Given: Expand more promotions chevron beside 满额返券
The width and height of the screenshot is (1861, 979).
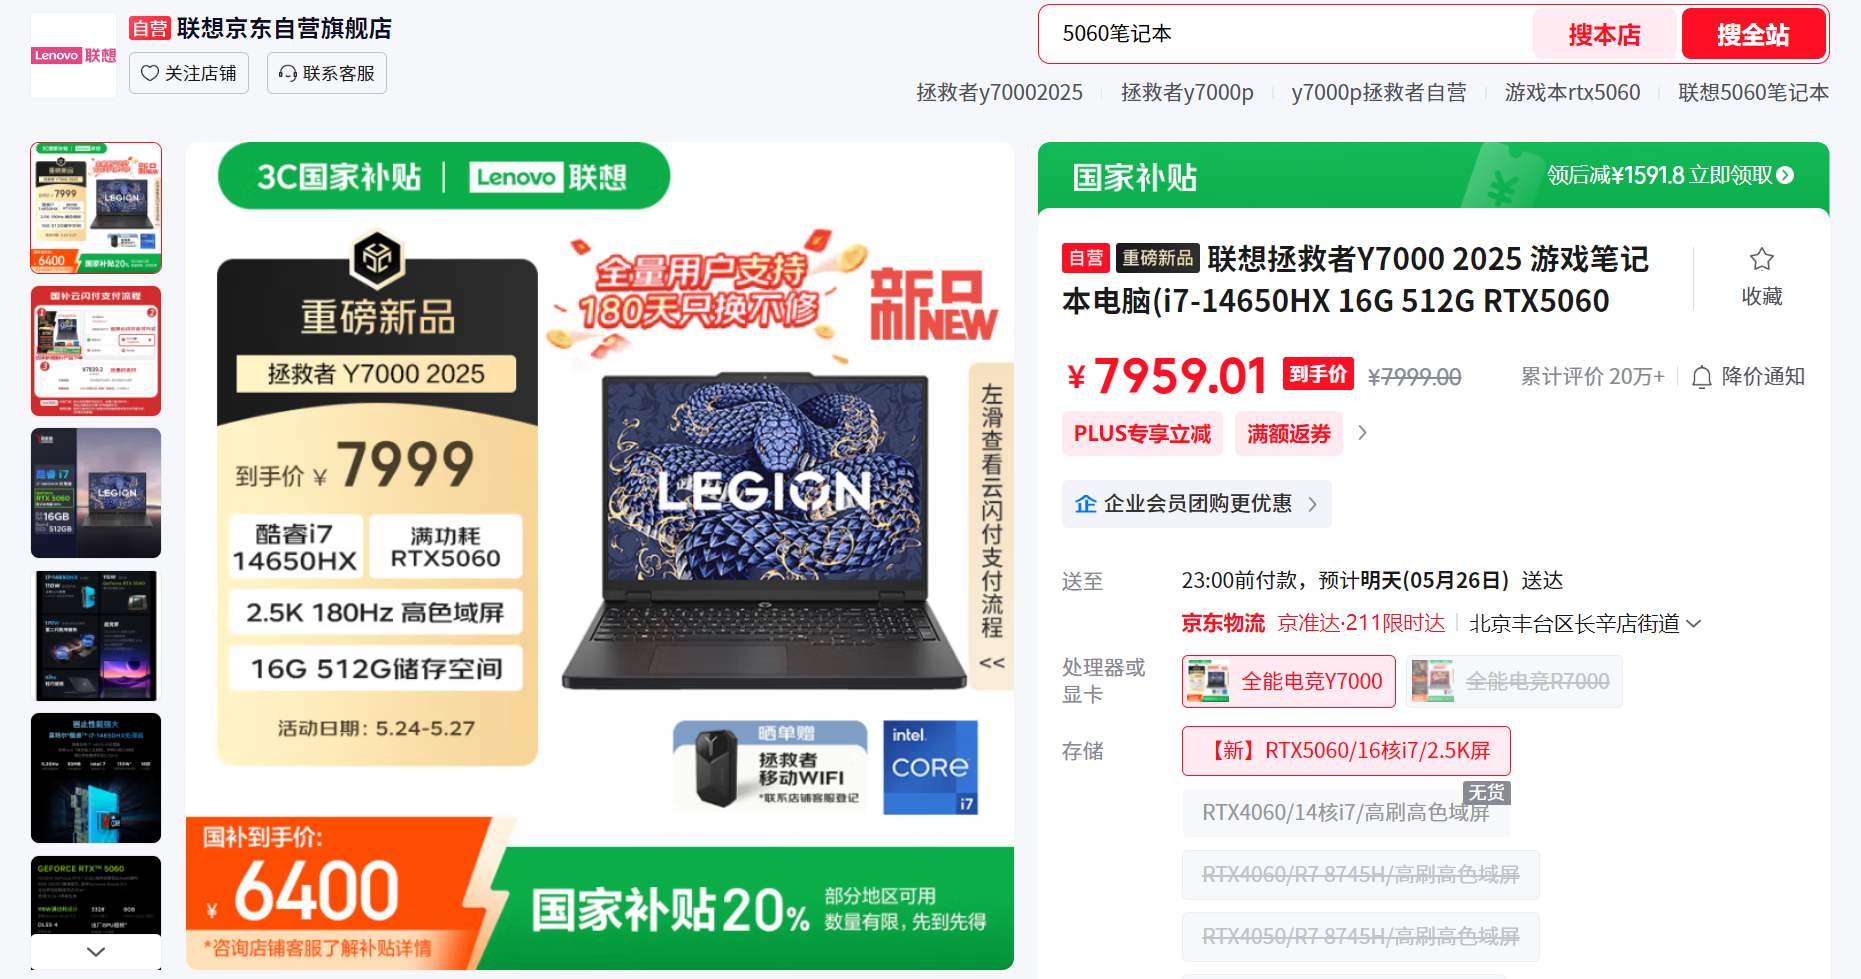Looking at the screenshot, I should [1362, 433].
